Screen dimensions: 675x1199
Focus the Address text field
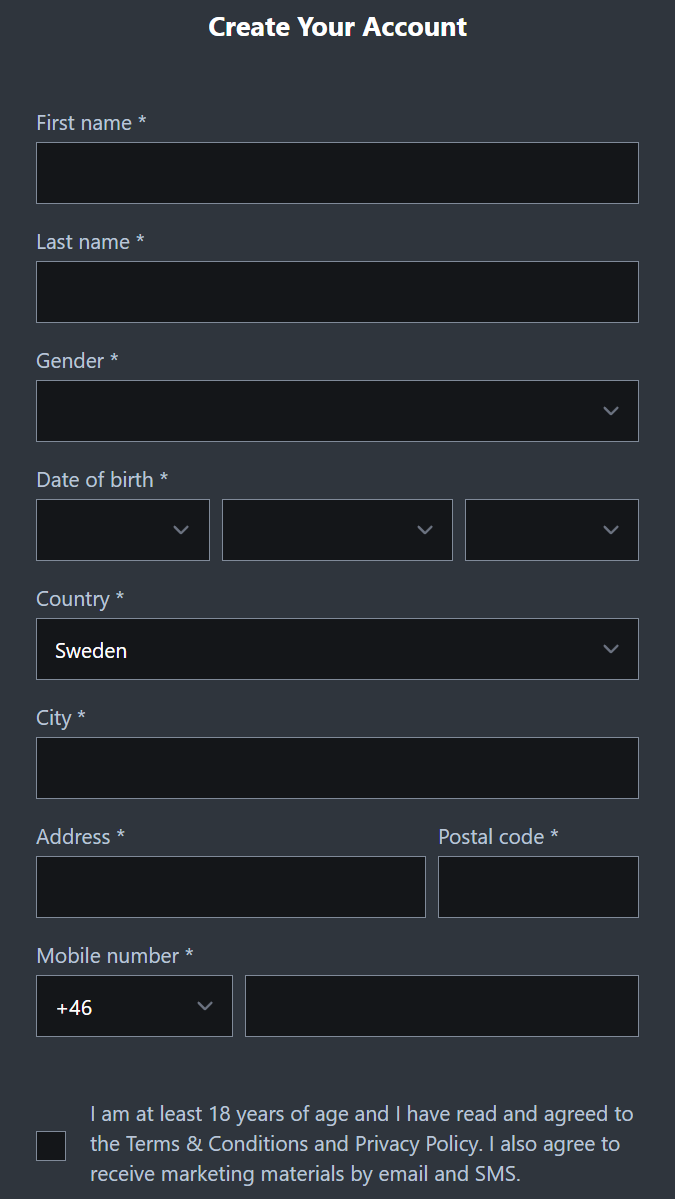click(231, 887)
